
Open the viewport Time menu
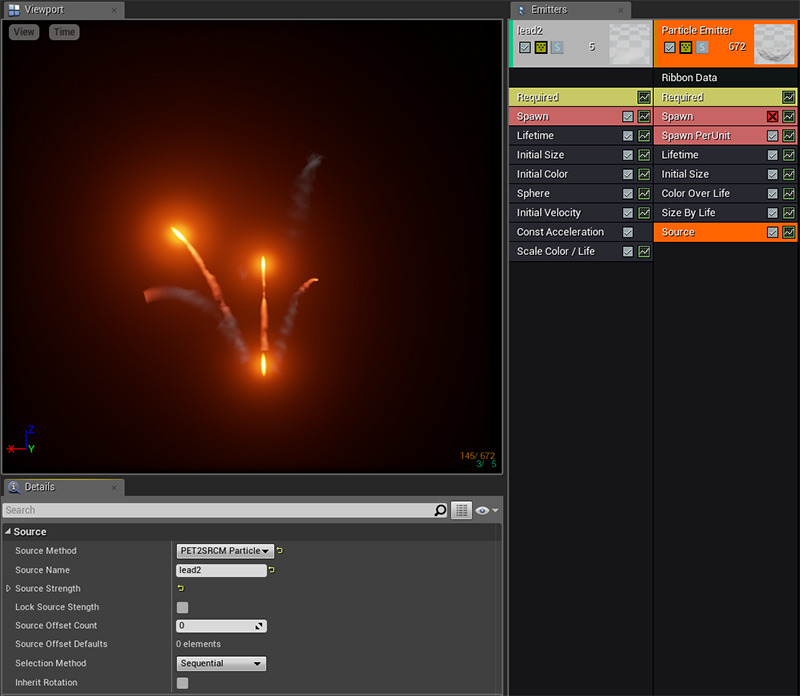pyautogui.click(x=64, y=32)
